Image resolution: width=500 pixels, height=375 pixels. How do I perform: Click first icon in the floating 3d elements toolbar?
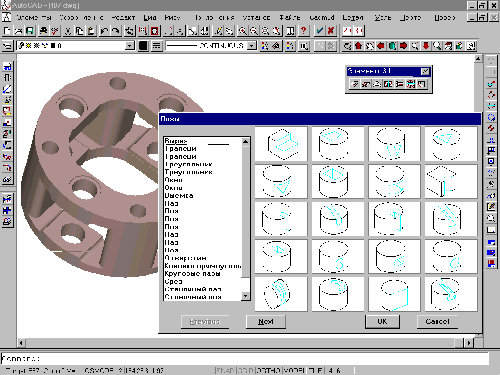[x=355, y=84]
